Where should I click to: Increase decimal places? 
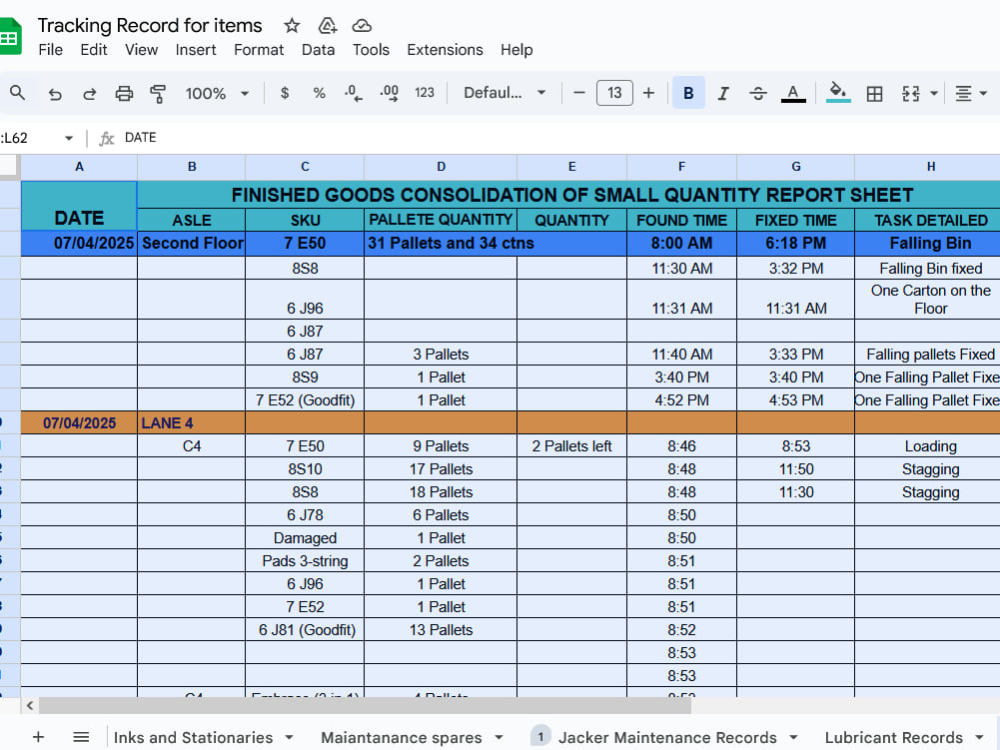pyautogui.click(x=389, y=93)
